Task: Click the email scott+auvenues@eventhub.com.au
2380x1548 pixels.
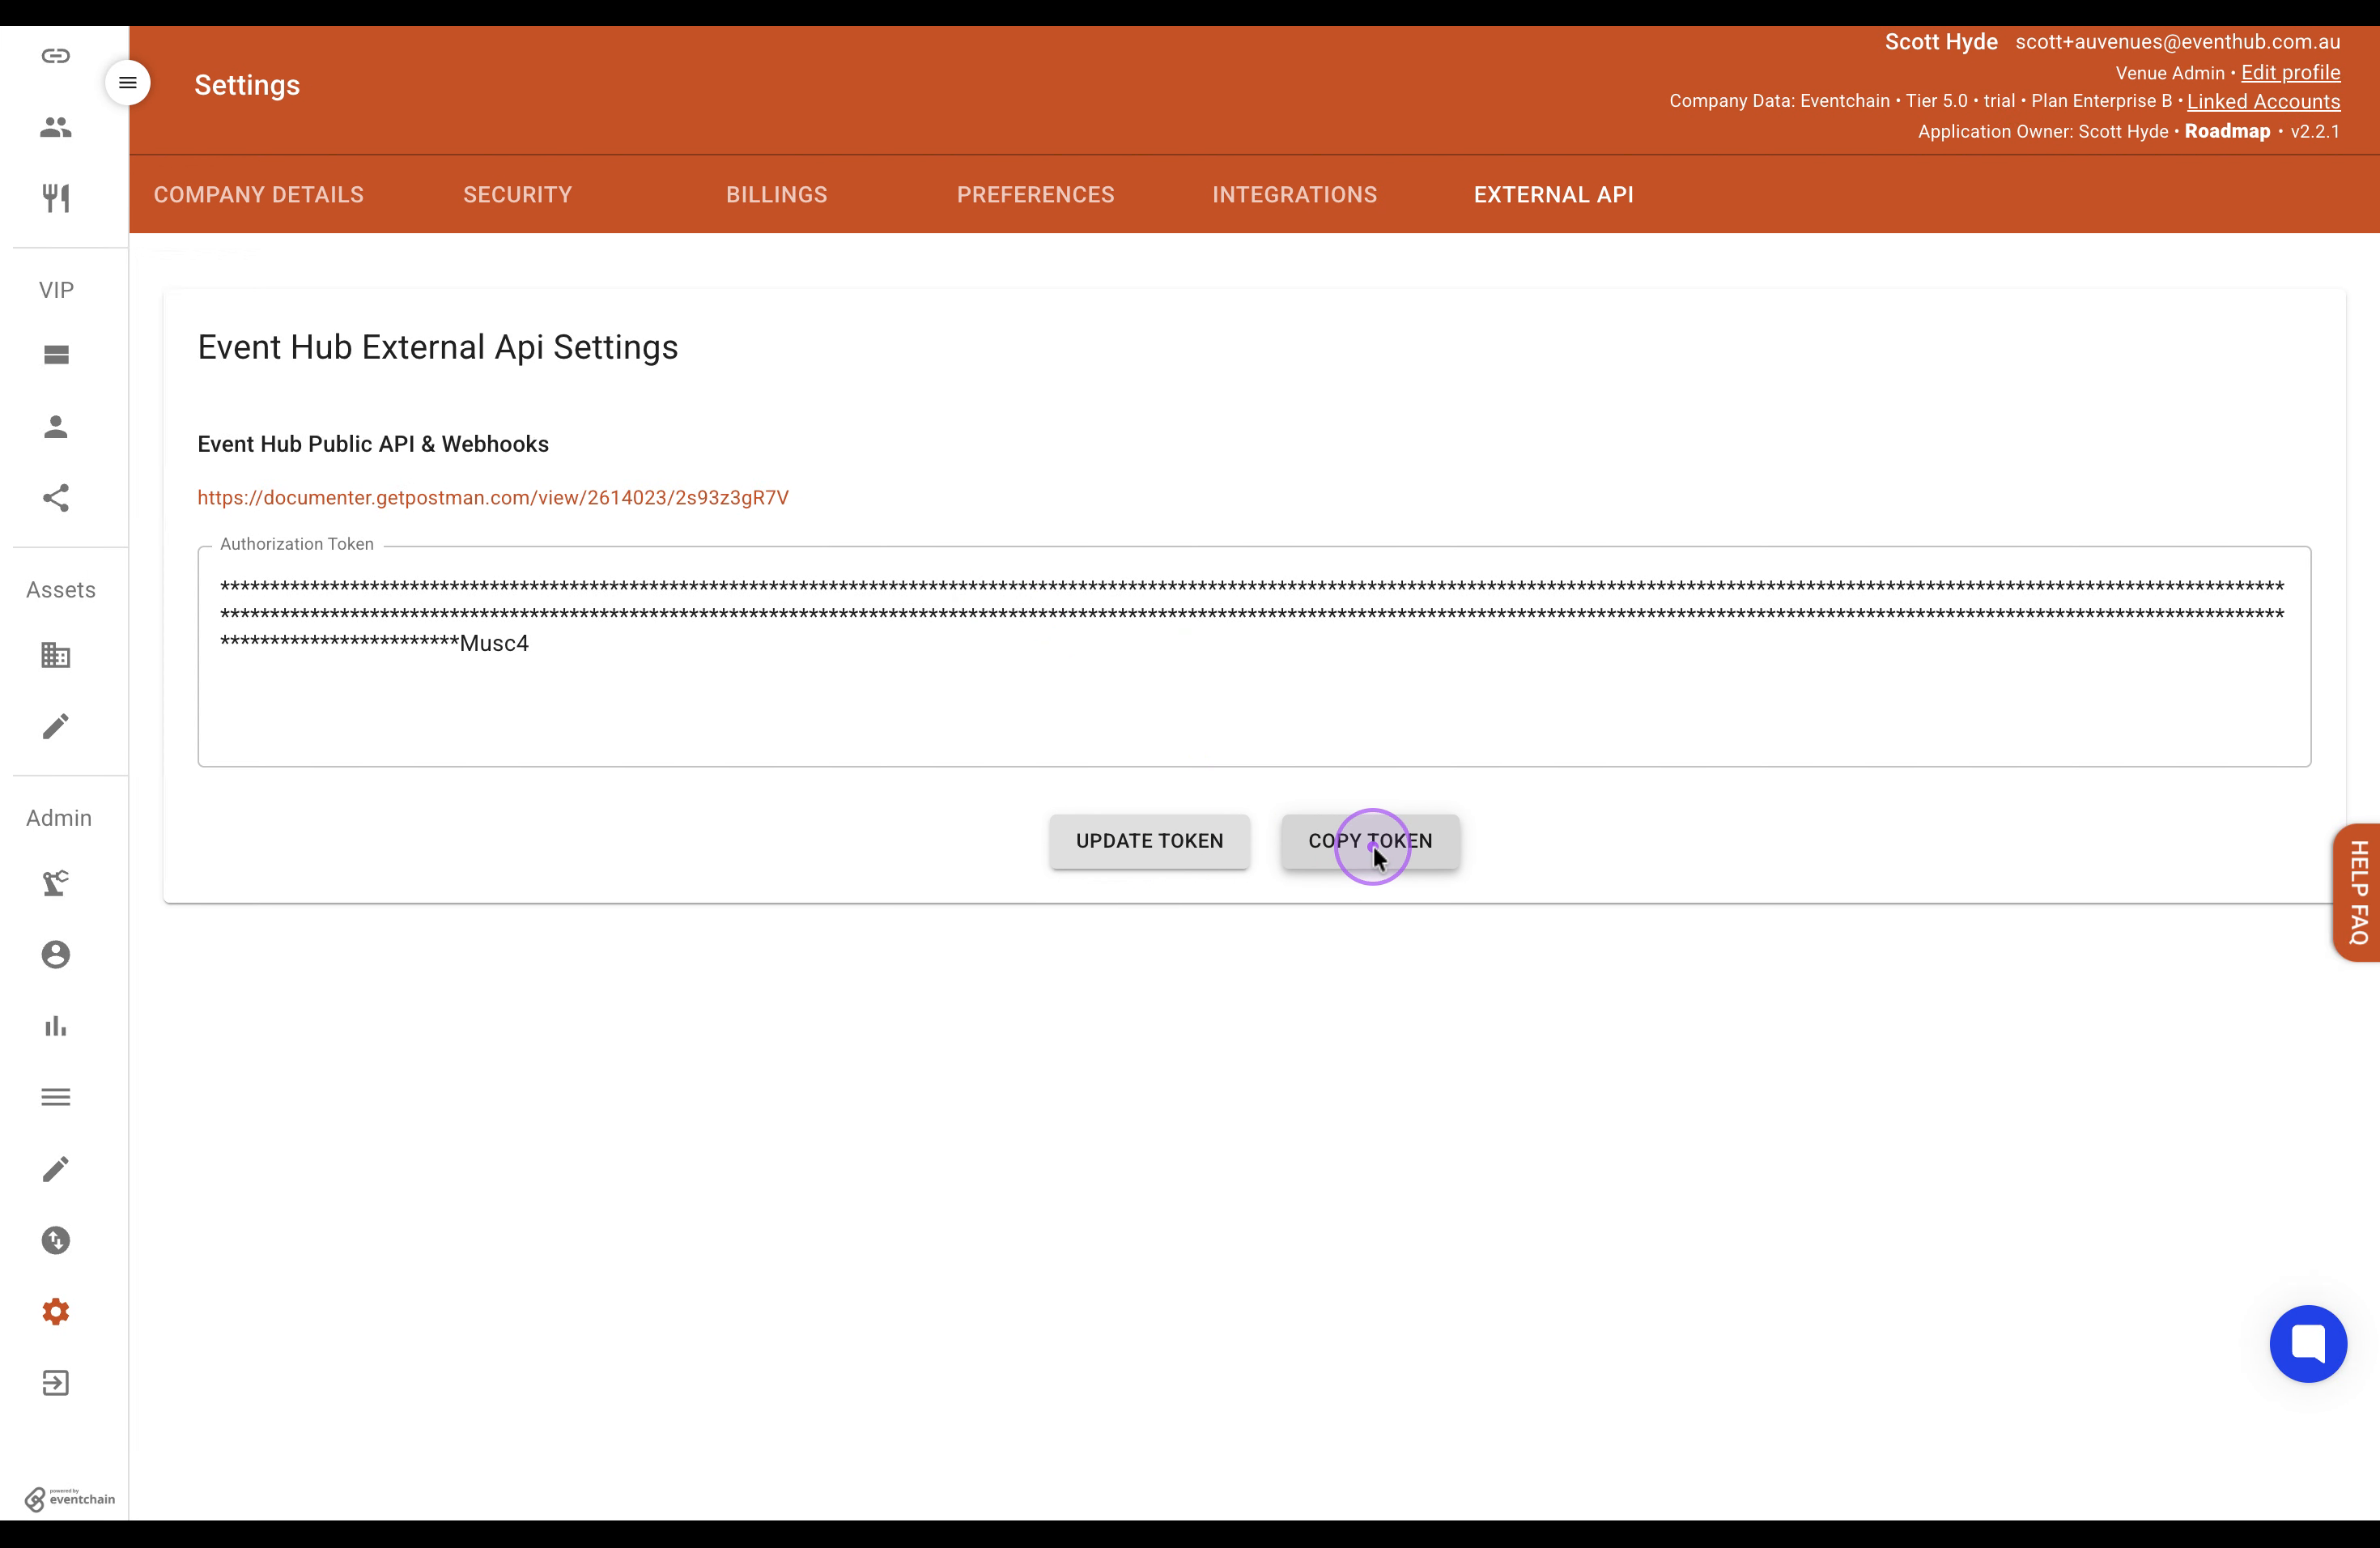Action: [x=2178, y=42]
